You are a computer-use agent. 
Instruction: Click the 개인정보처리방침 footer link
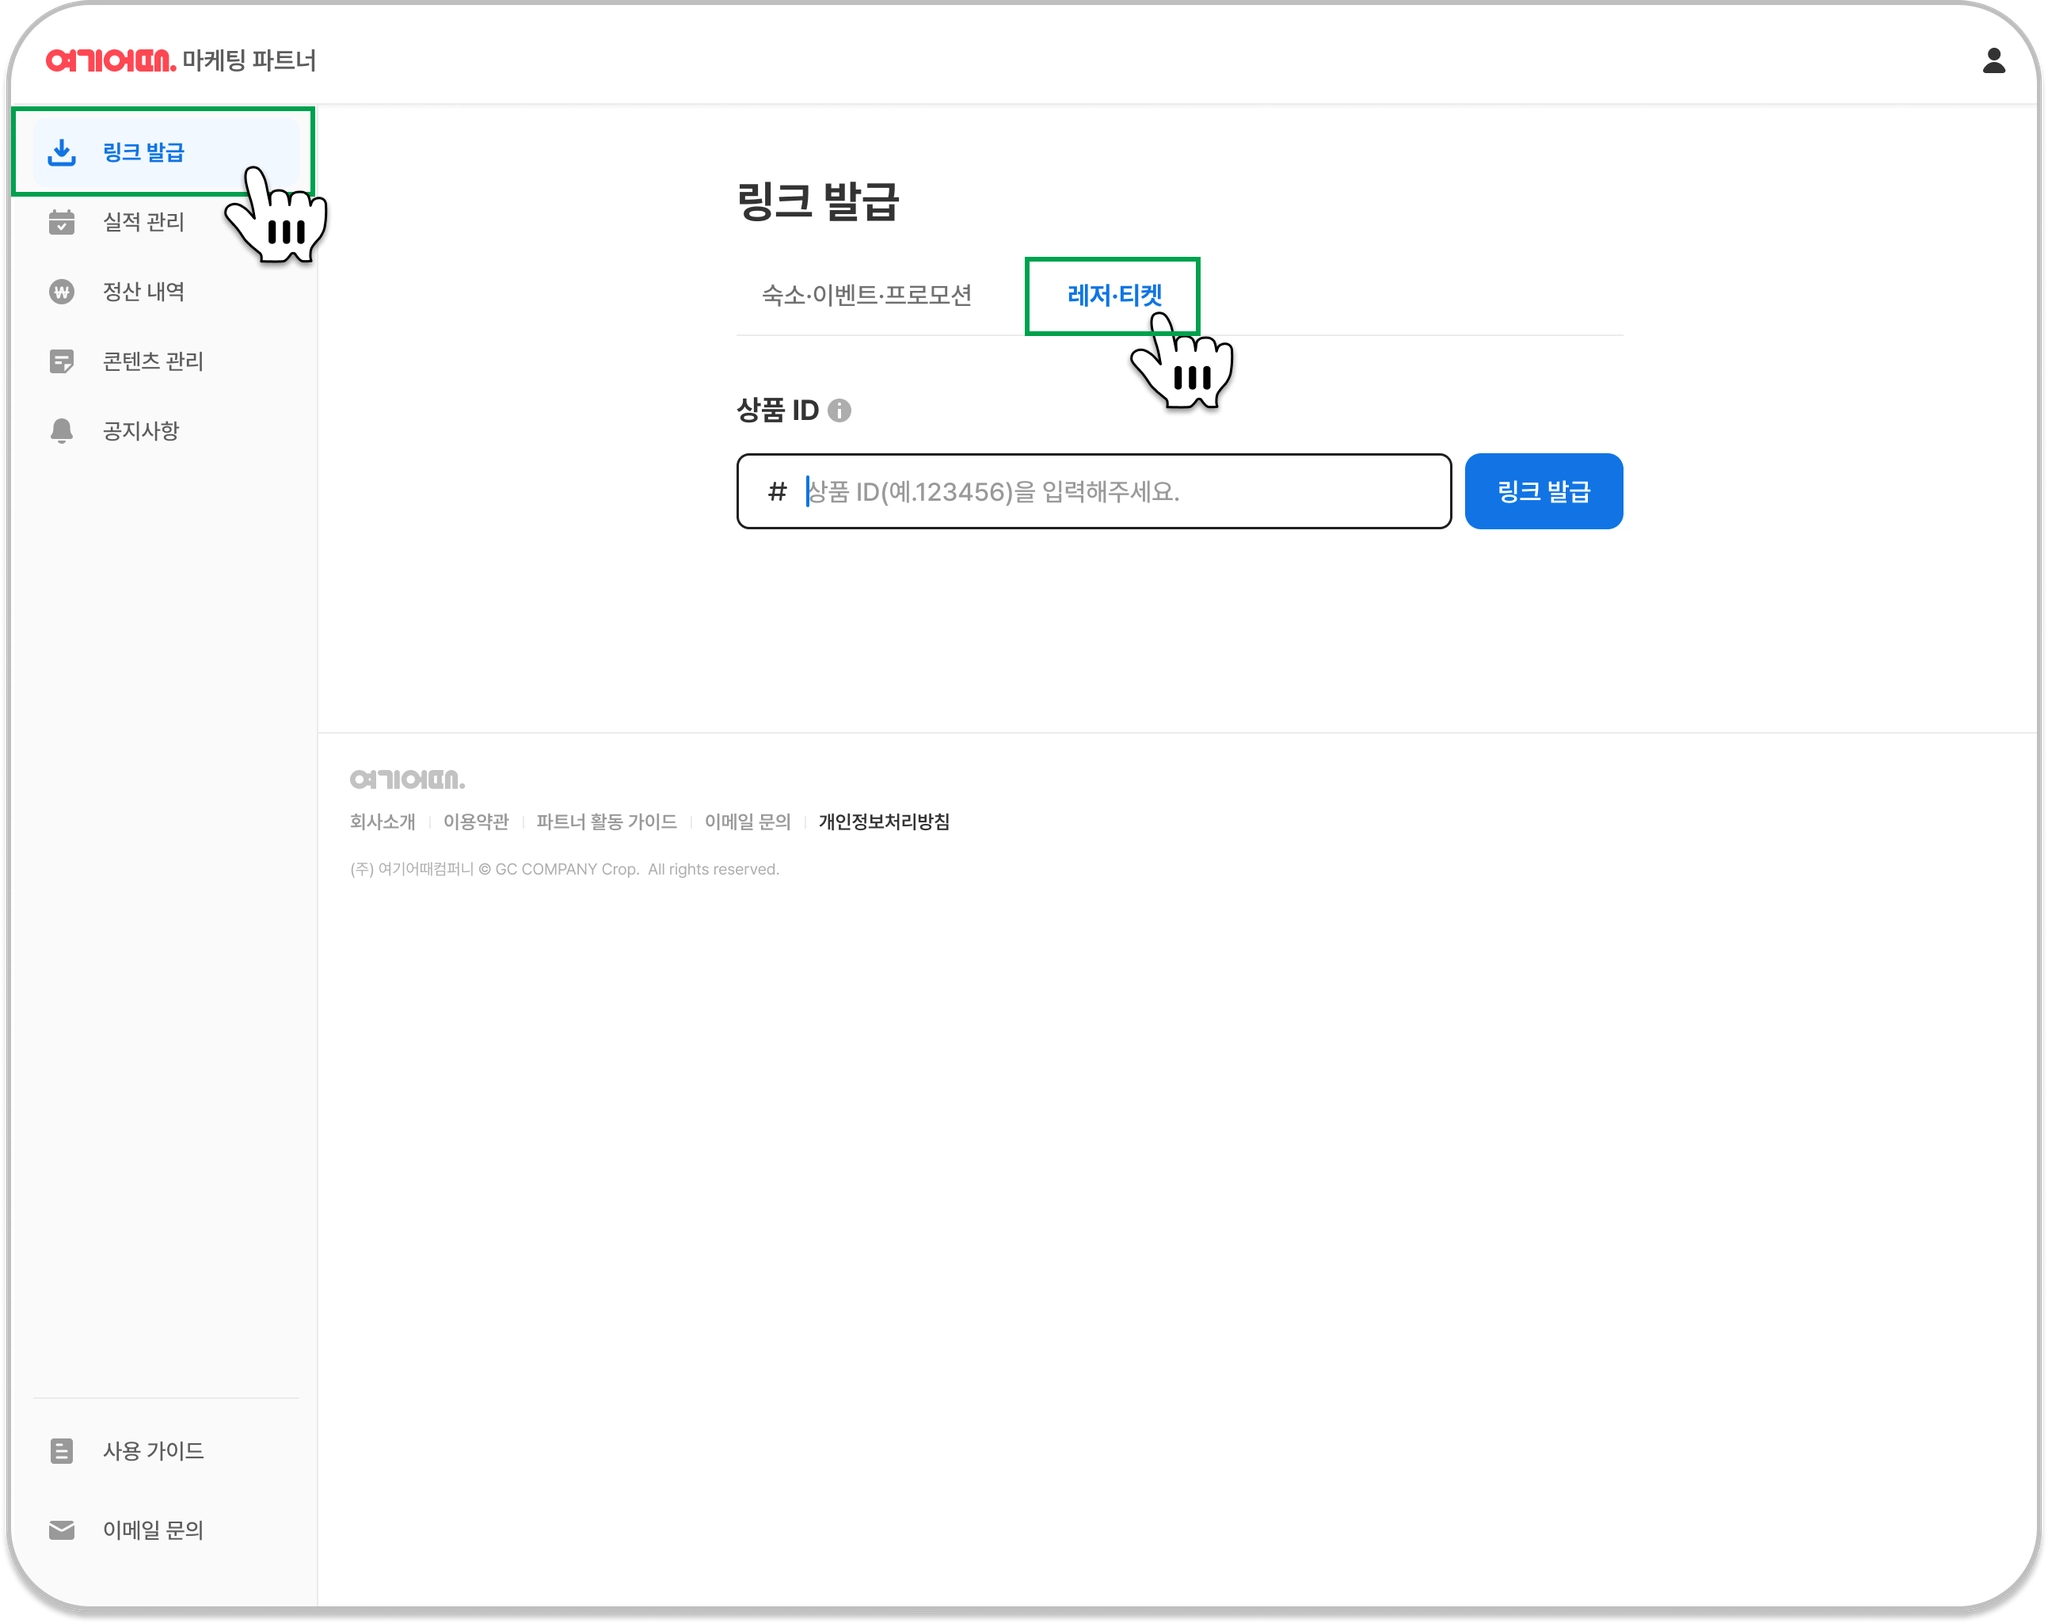[x=884, y=822]
